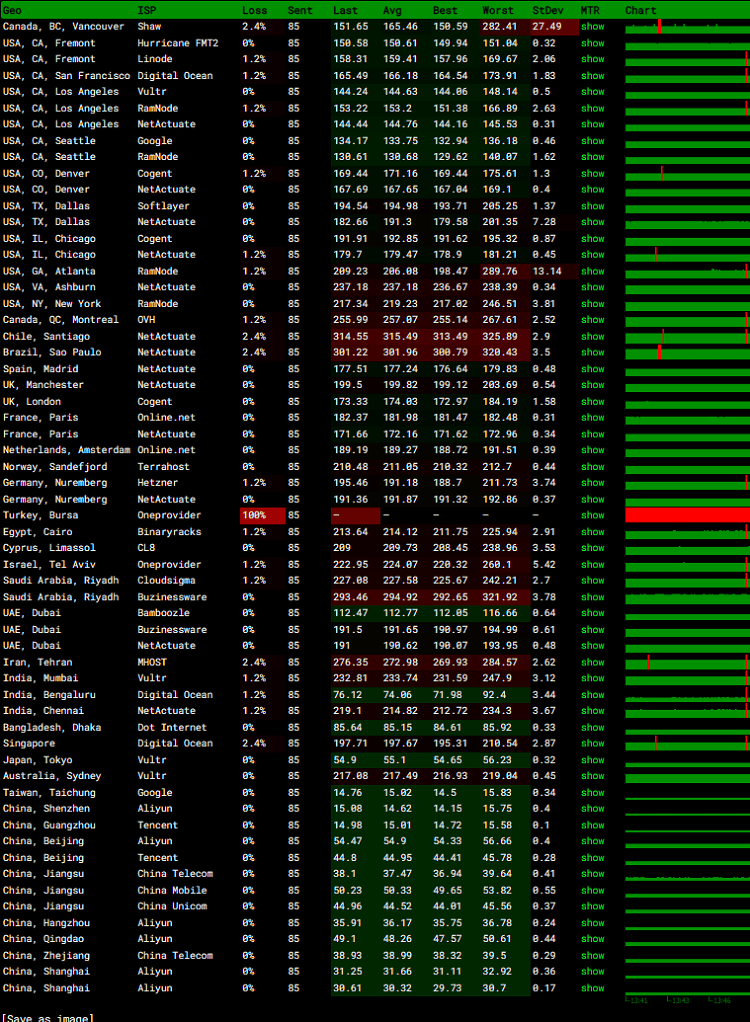Click the Brazil, Sao Paulo latency chart
The width and height of the screenshot is (750, 1022).
pos(687,353)
